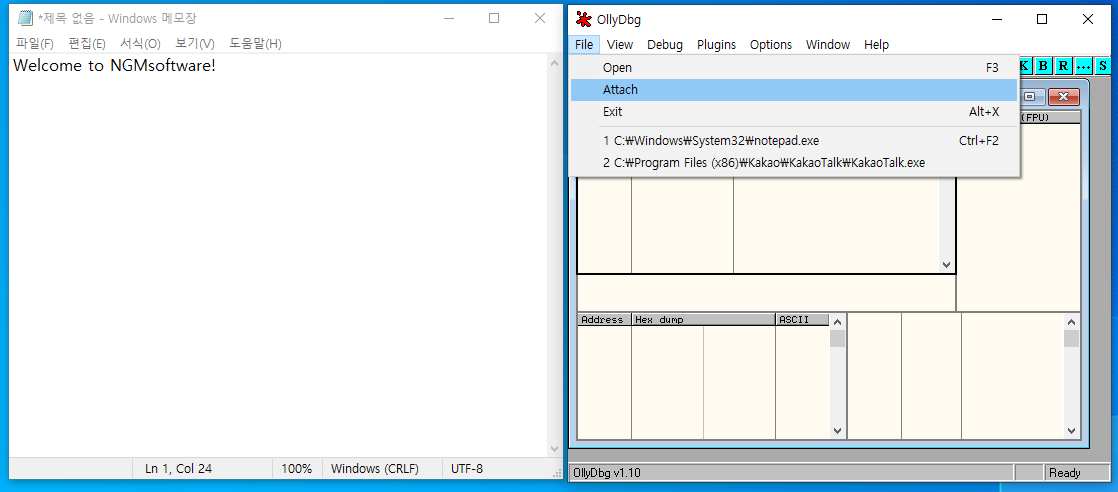
Task: Click 'Windows (CRLF)' in Notepad status bar
Action: click(375, 469)
